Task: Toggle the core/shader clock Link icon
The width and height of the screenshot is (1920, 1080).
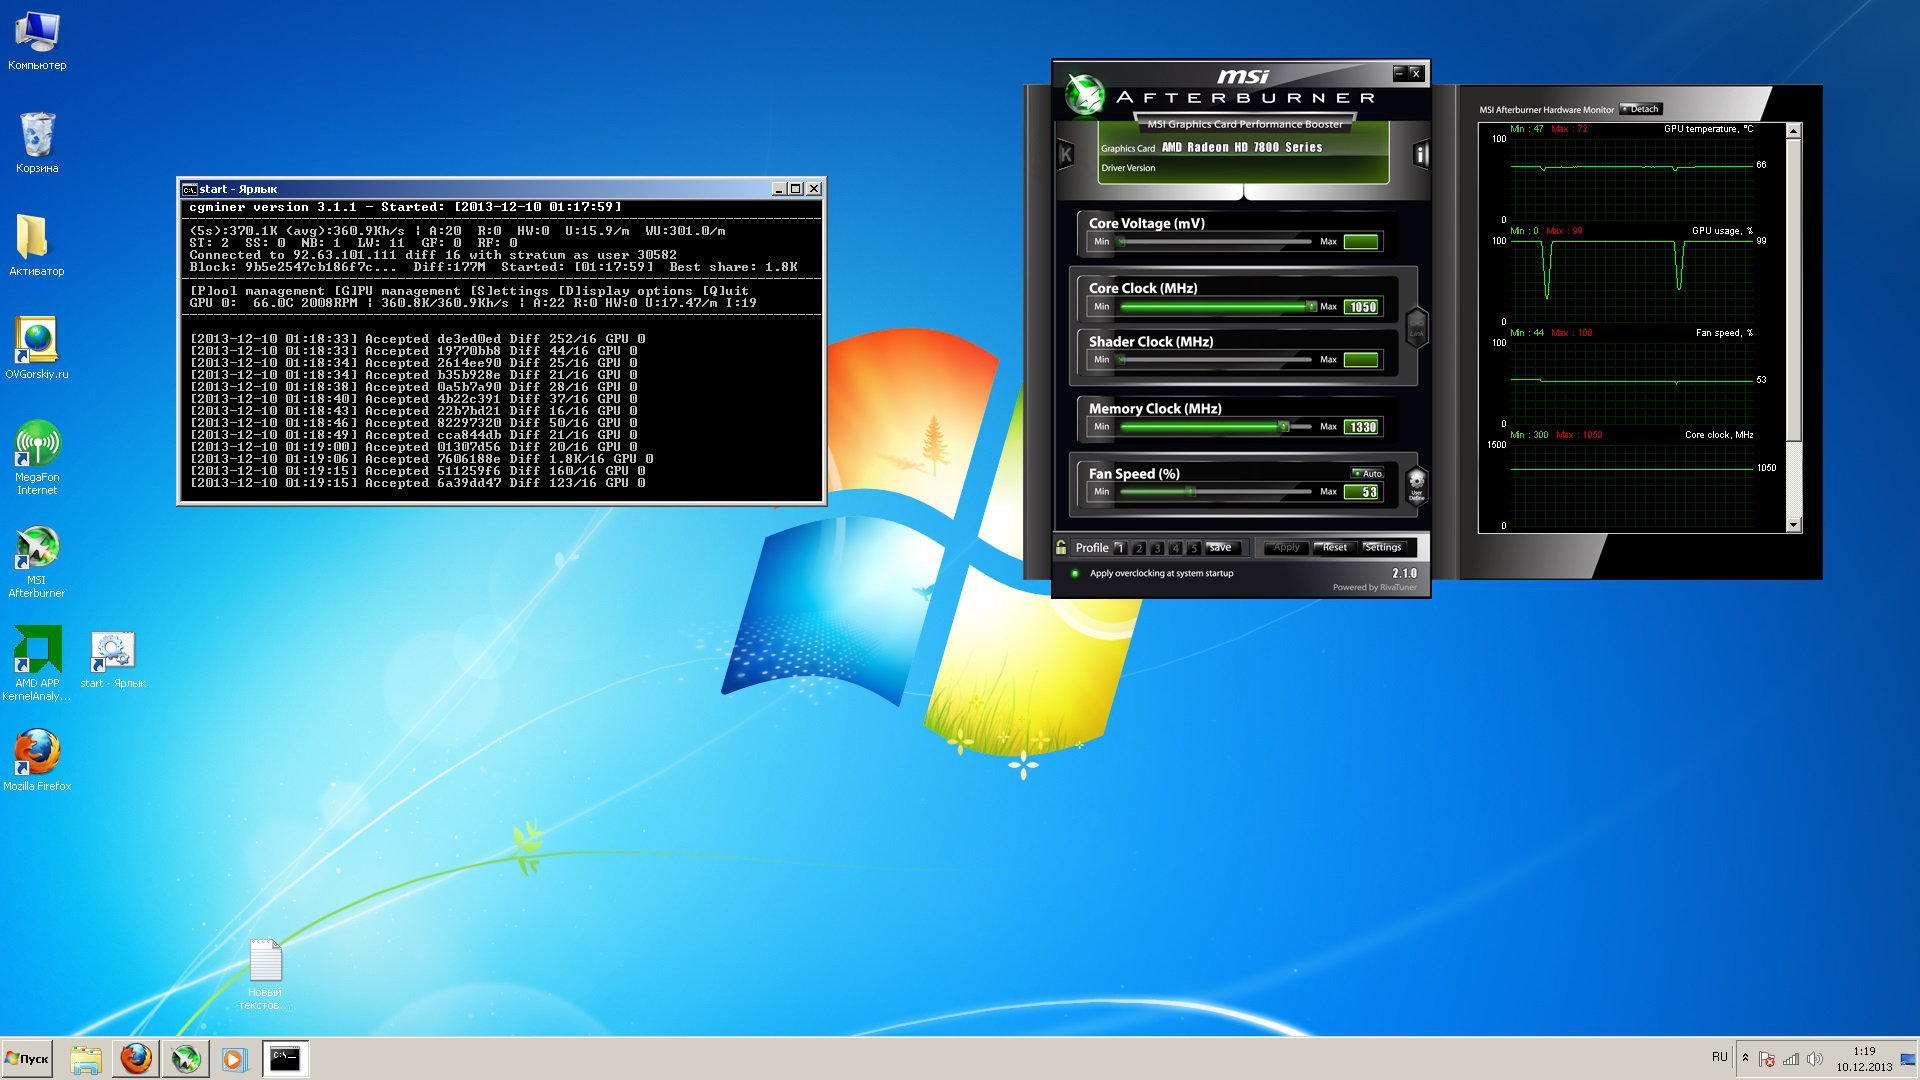Action: click(x=1416, y=326)
